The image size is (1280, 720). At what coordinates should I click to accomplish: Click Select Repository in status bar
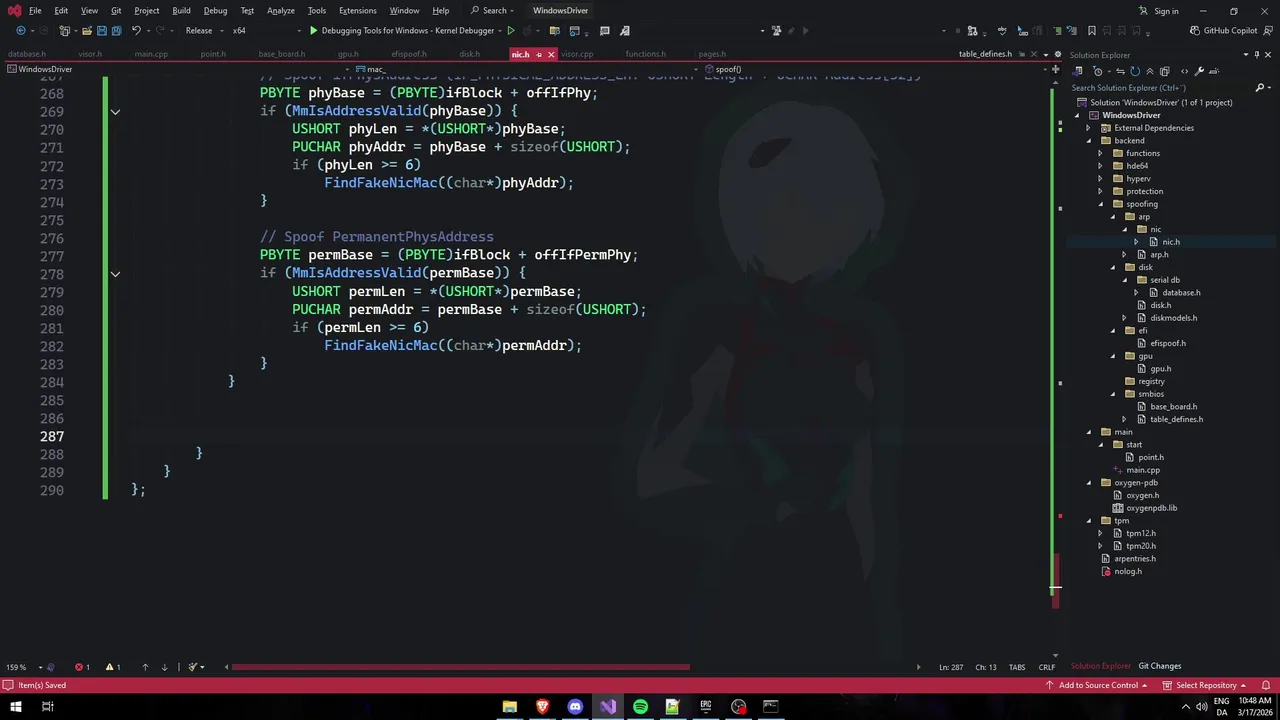[x=1205, y=685]
